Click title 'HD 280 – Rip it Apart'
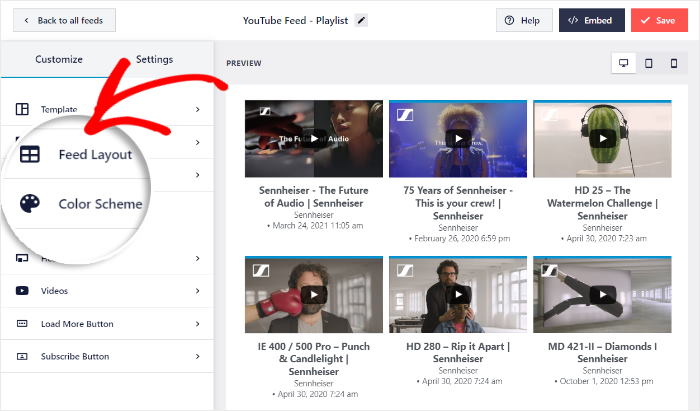The image size is (700, 411). [458, 353]
